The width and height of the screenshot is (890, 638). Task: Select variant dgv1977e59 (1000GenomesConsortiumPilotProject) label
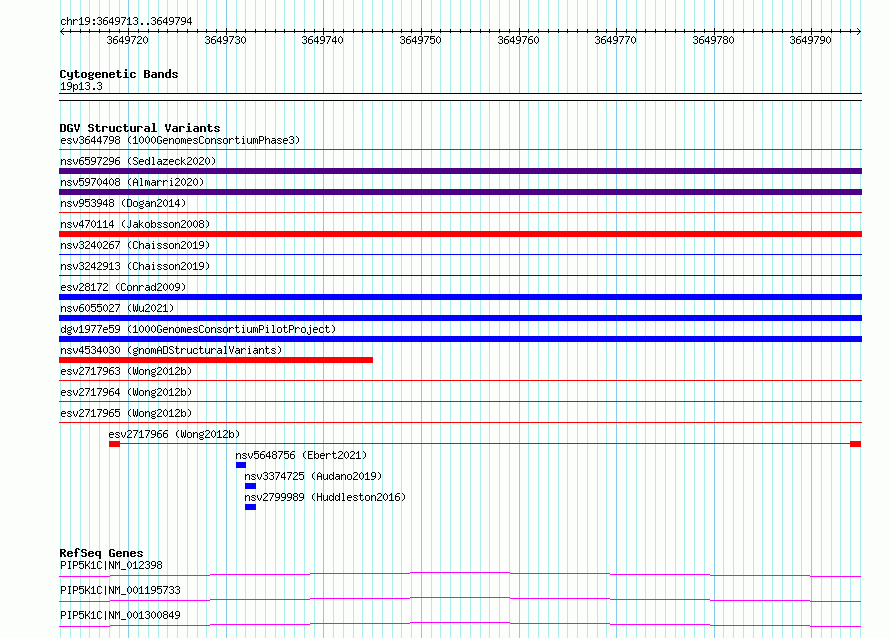tap(198, 329)
